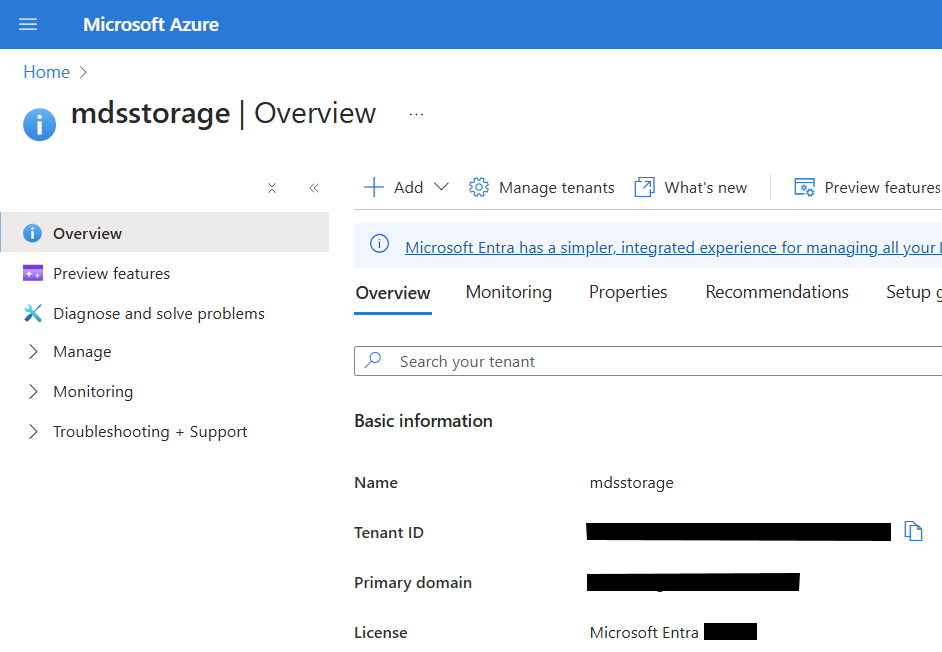Click the Add plus icon

[374, 187]
